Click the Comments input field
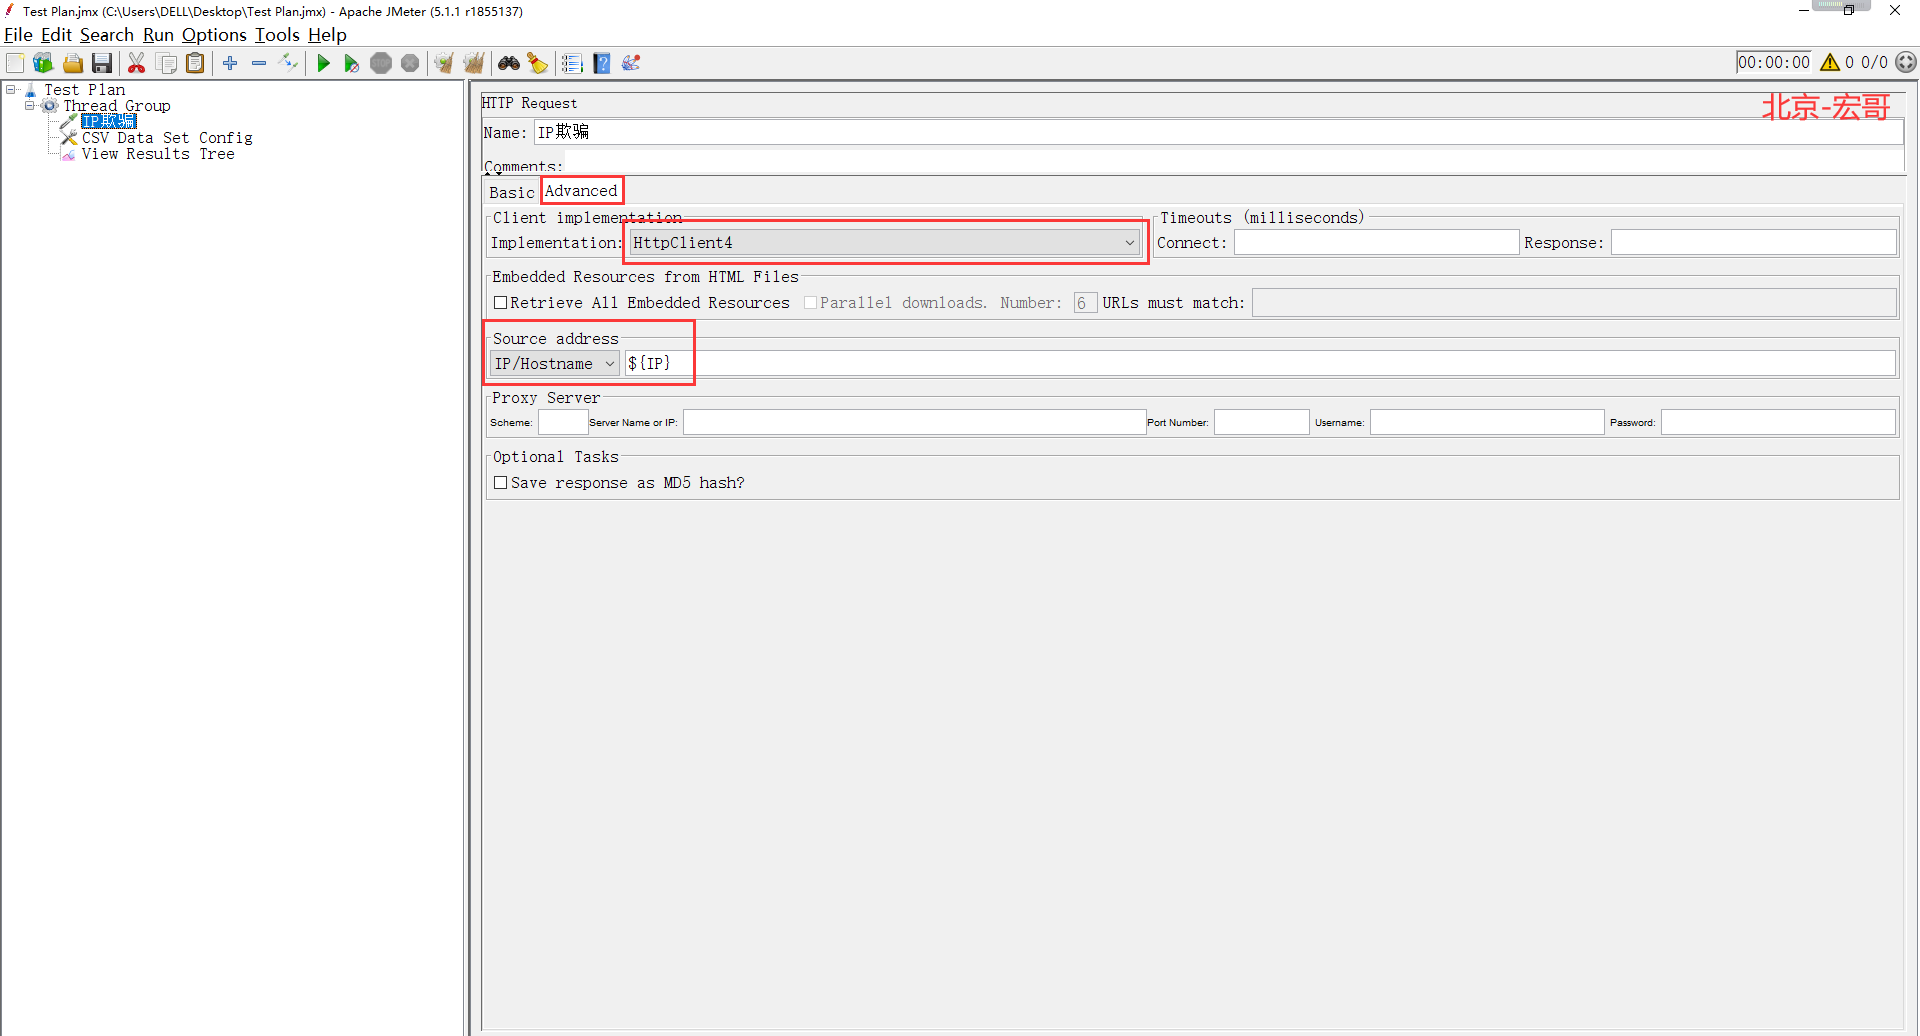The width and height of the screenshot is (1920, 1036). [1234, 162]
